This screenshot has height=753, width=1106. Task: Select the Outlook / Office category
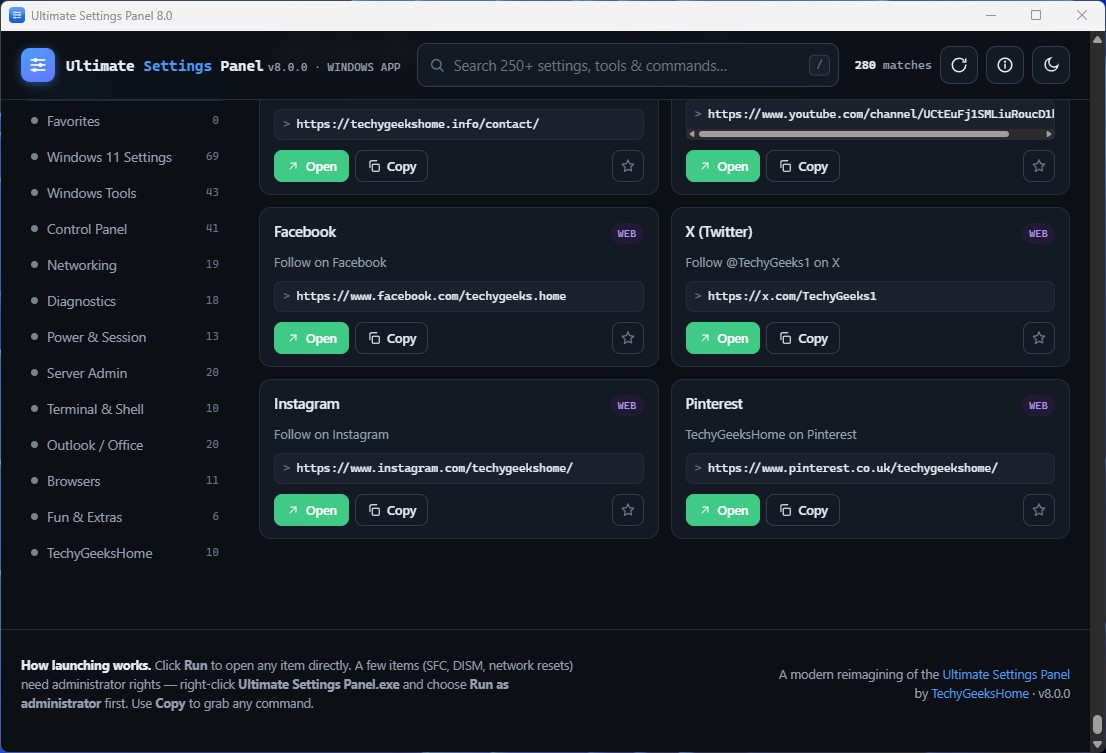pos(125,444)
